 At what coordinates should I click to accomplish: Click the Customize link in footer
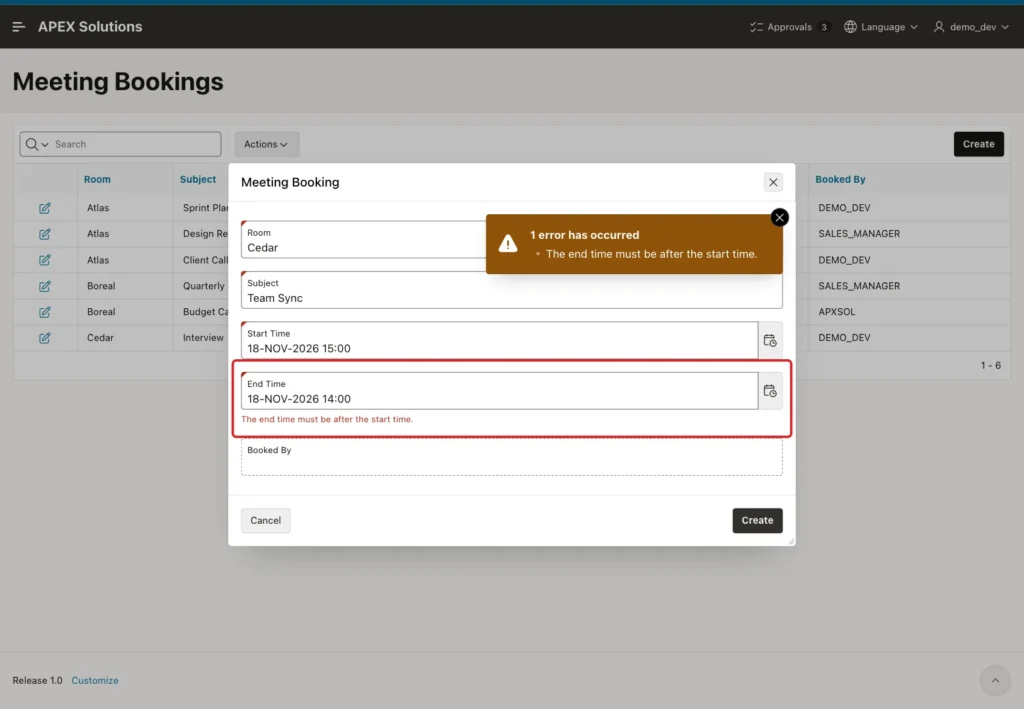pyautogui.click(x=95, y=680)
